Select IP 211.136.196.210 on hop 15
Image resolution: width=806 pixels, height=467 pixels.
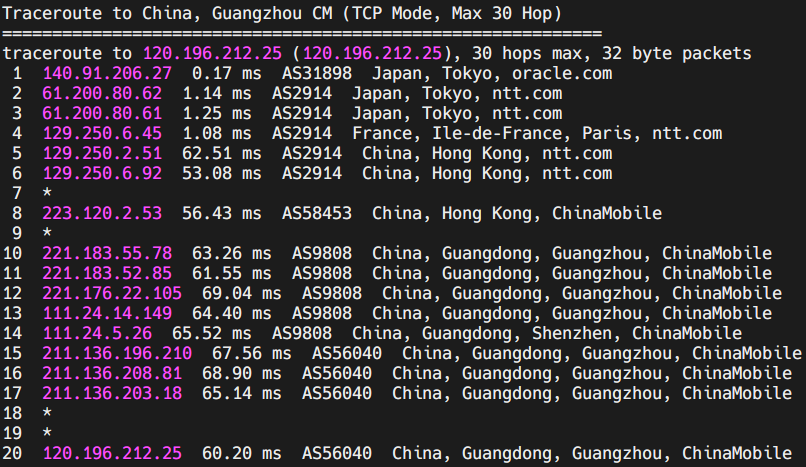pos(117,354)
